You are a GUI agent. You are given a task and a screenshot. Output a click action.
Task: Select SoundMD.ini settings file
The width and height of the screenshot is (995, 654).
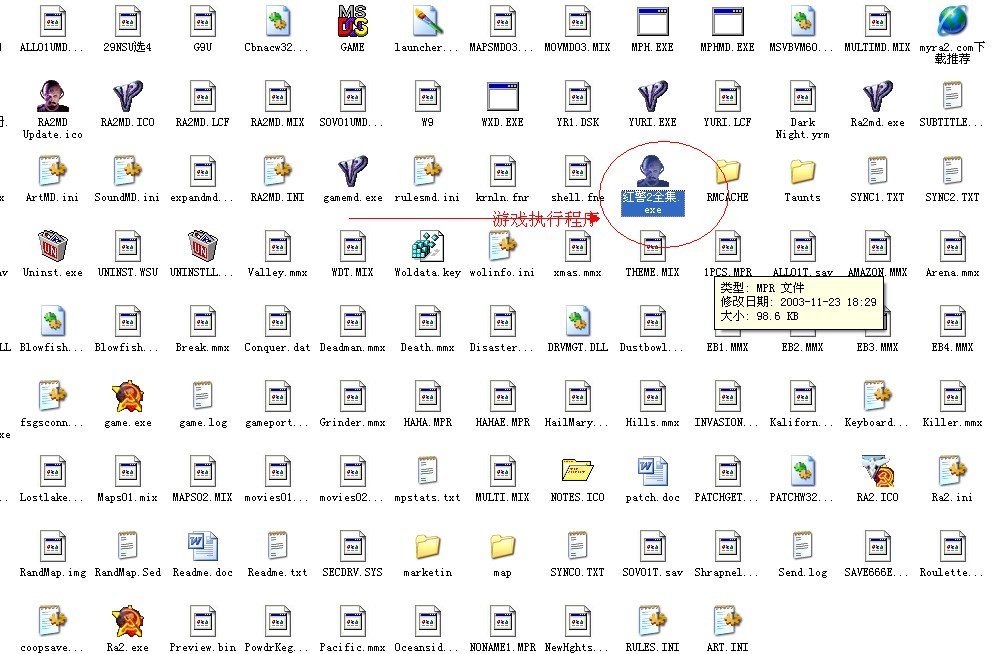pyautogui.click(x=128, y=171)
